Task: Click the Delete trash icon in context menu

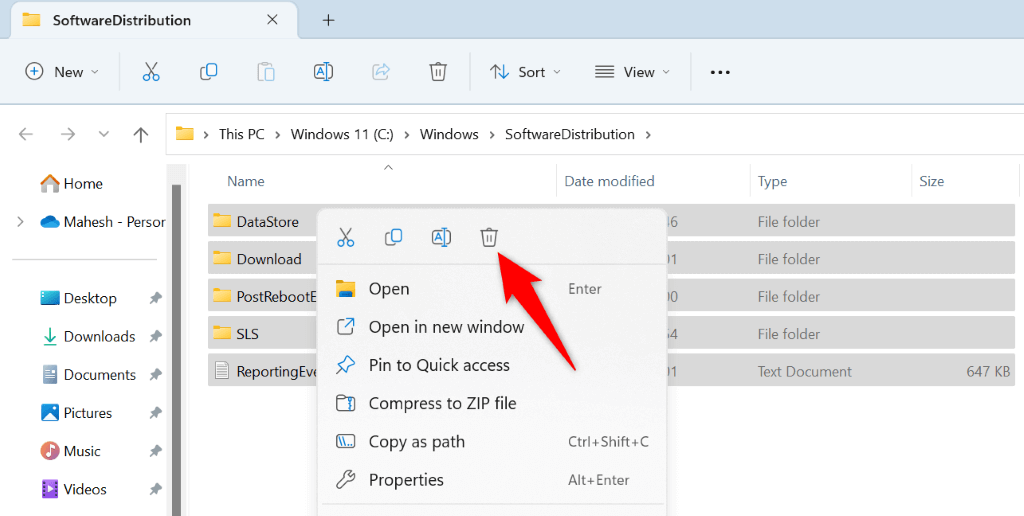Action: (x=489, y=237)
